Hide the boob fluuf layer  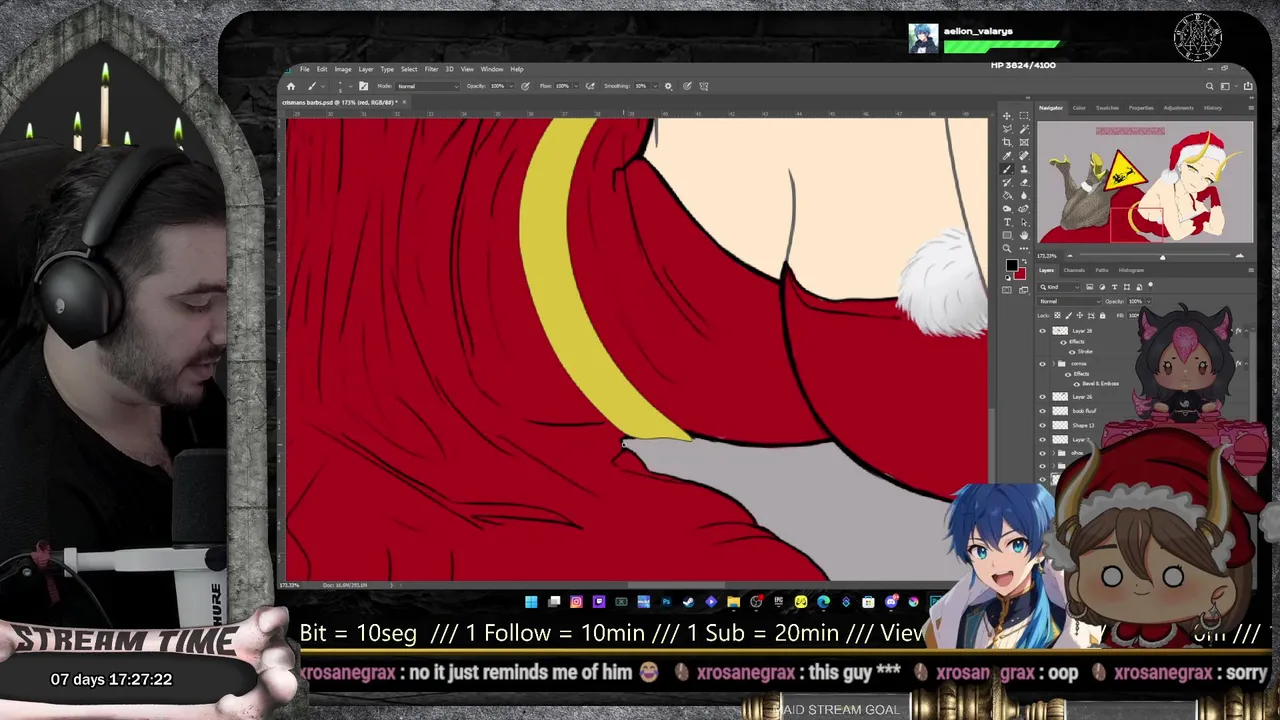1042,411
